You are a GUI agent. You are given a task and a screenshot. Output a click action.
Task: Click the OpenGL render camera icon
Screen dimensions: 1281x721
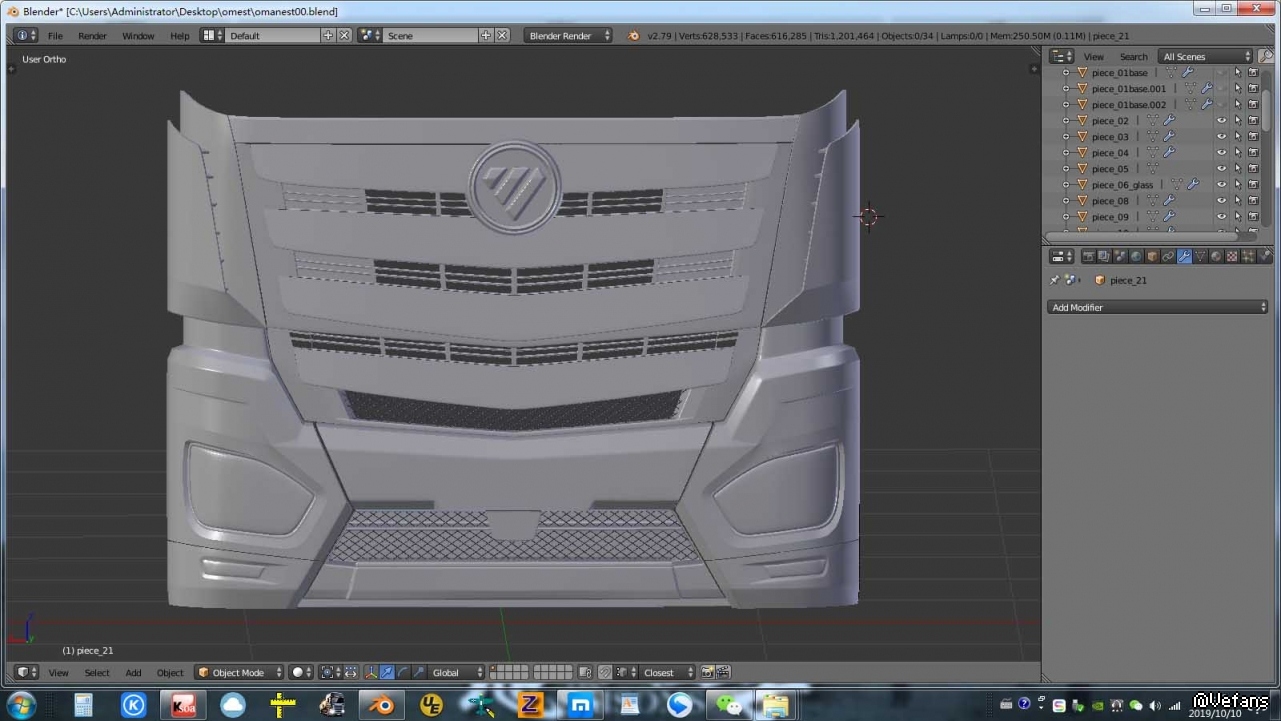tap(707, 673)
